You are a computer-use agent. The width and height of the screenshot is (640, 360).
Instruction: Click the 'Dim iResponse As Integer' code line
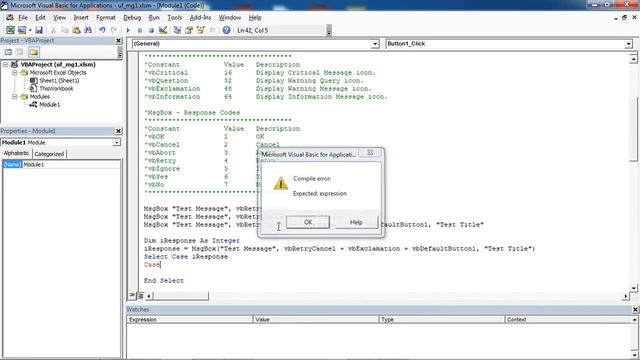point(192,241)
